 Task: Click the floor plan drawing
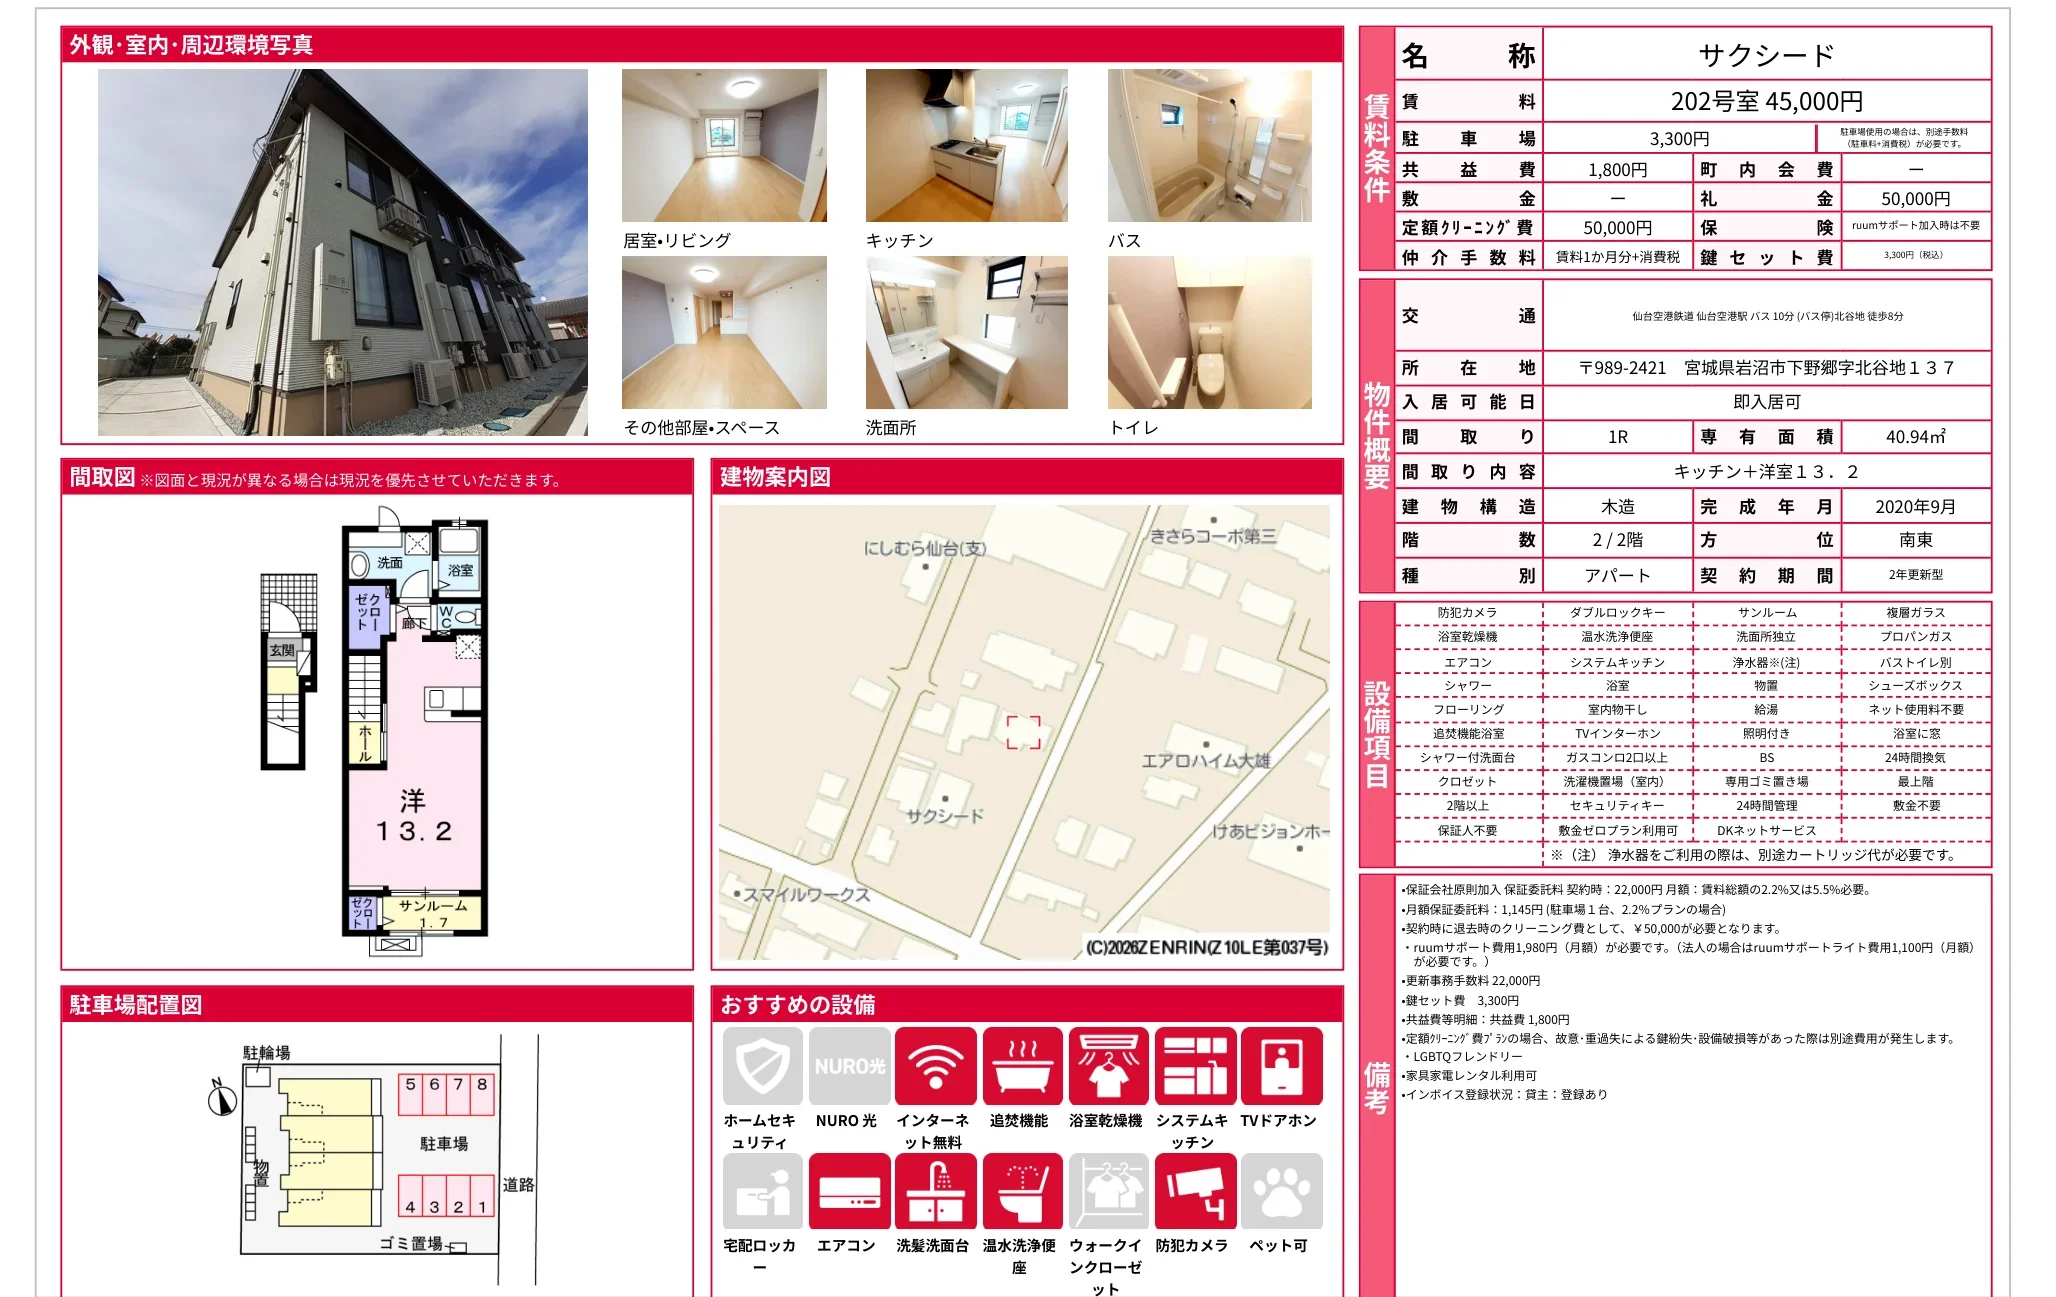(376, 732)
